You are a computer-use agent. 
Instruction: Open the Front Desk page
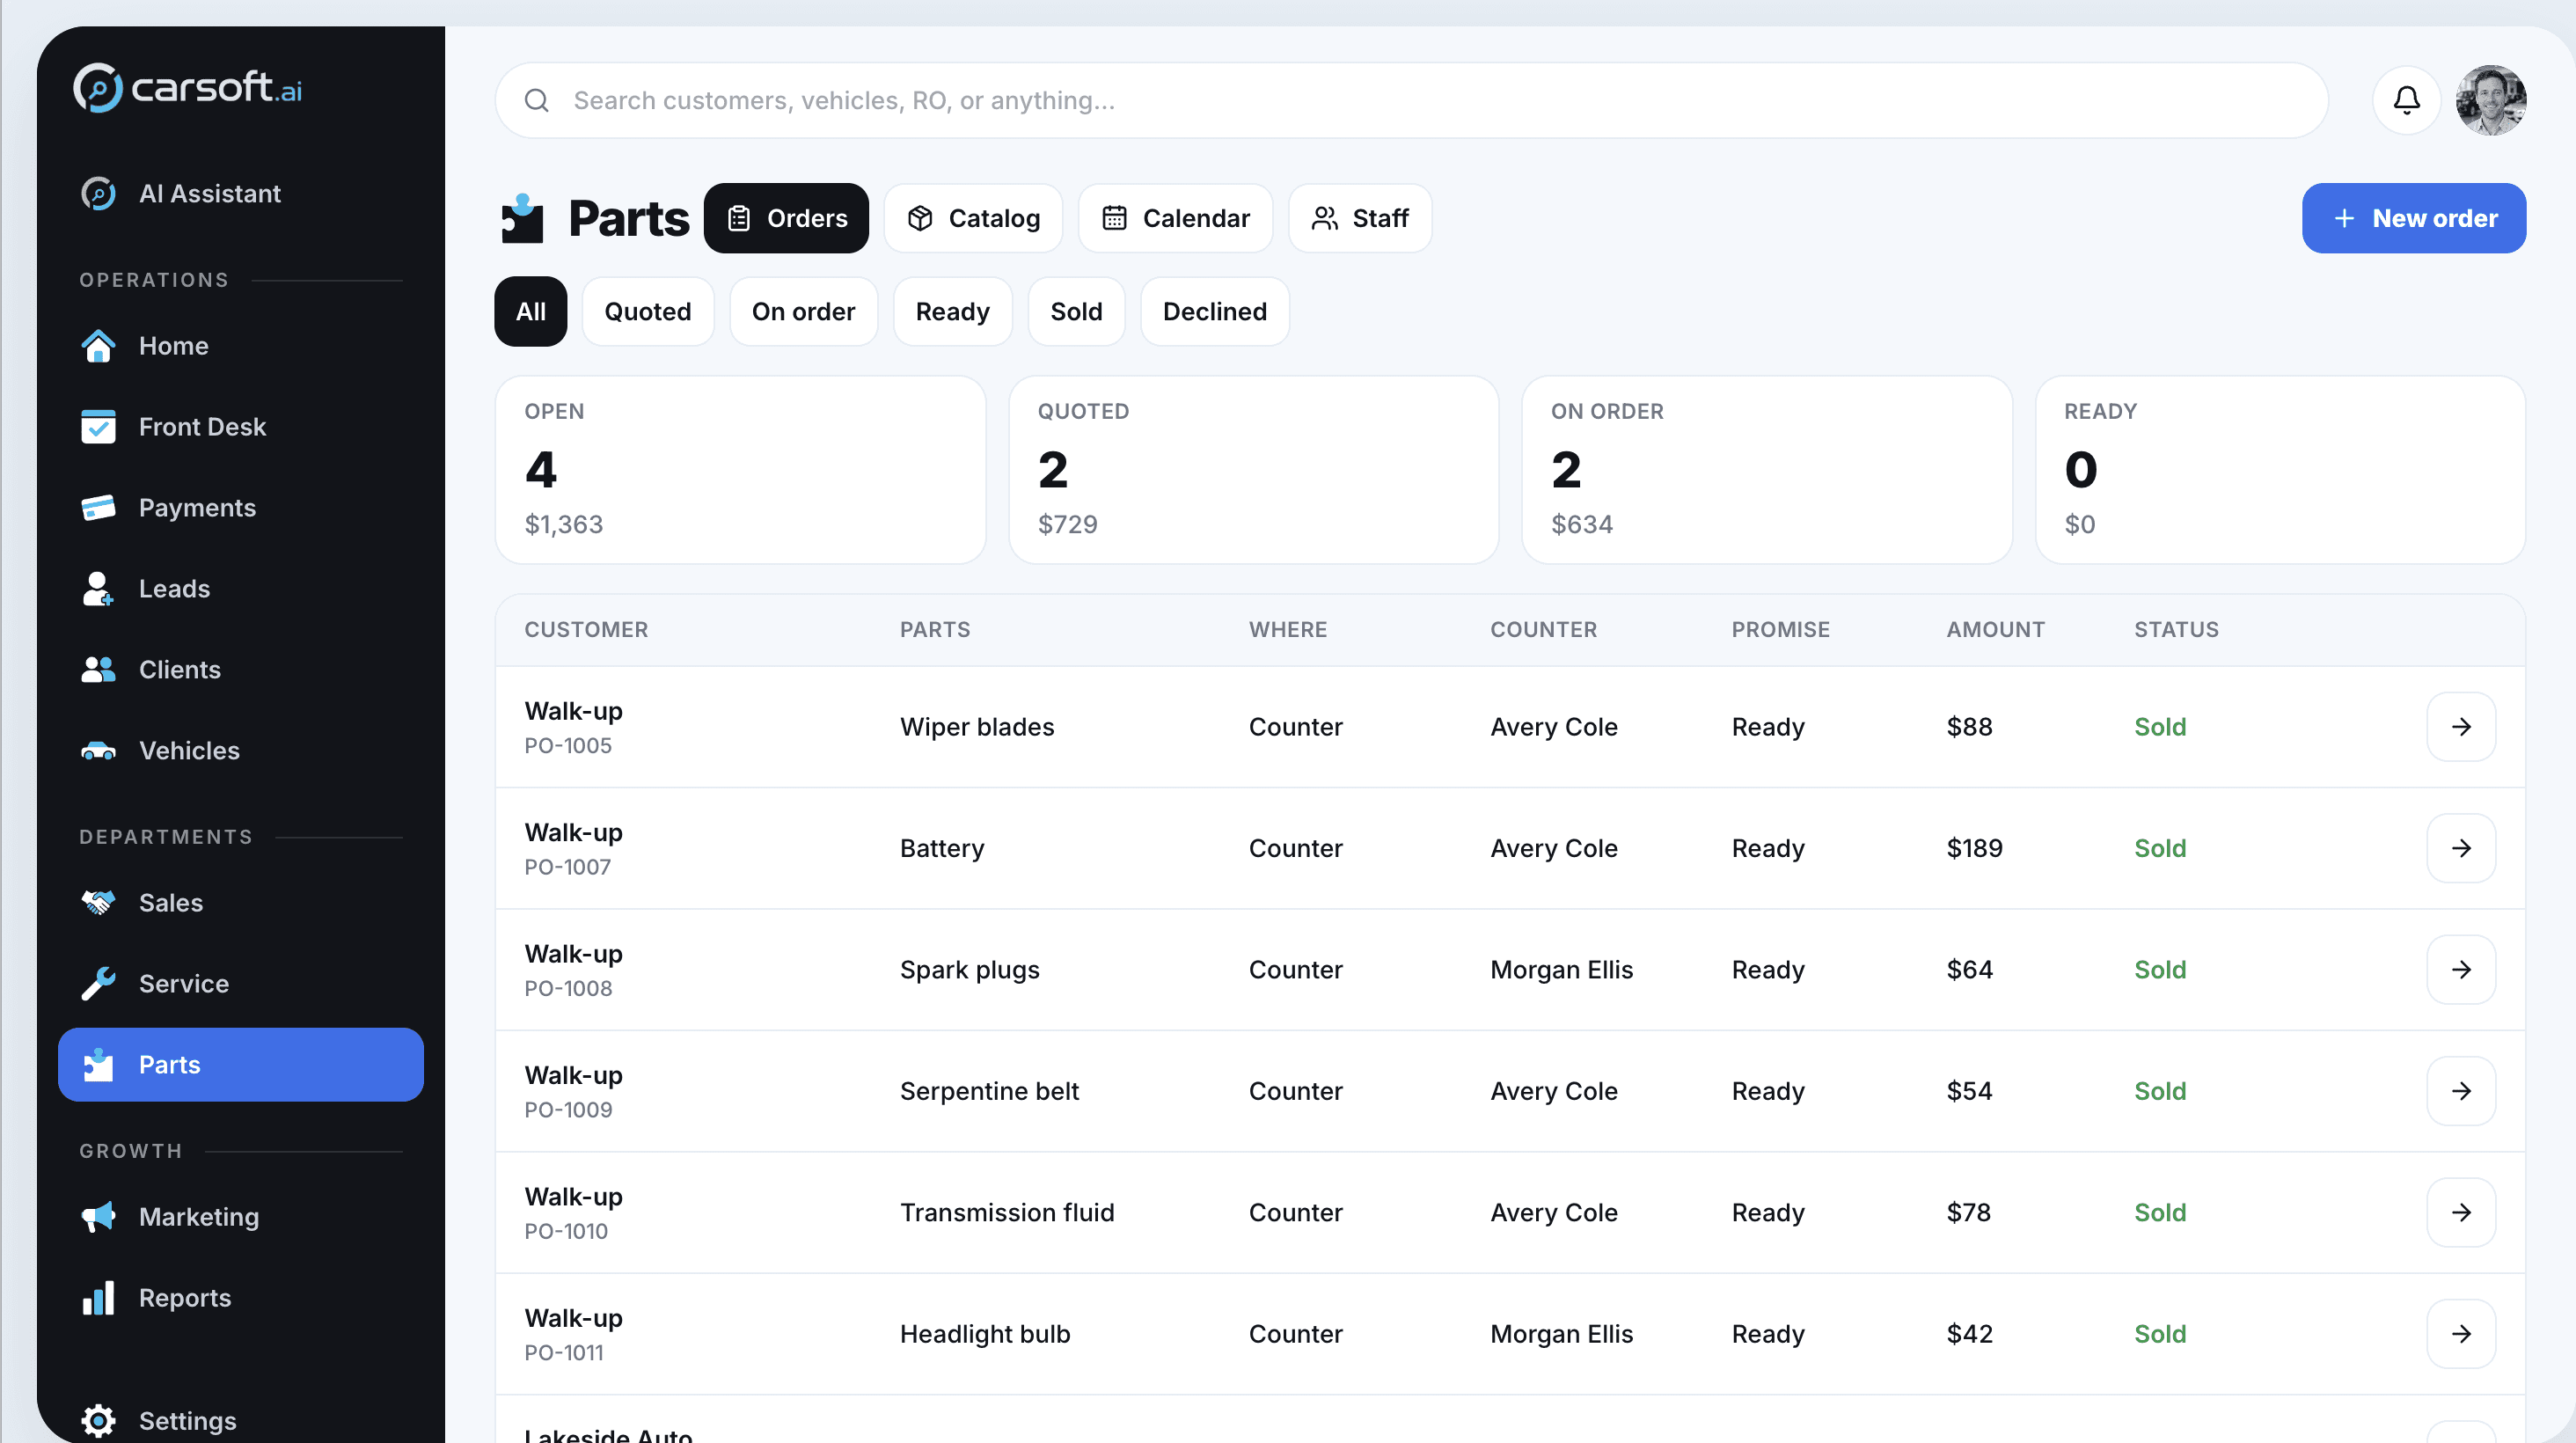241,427
